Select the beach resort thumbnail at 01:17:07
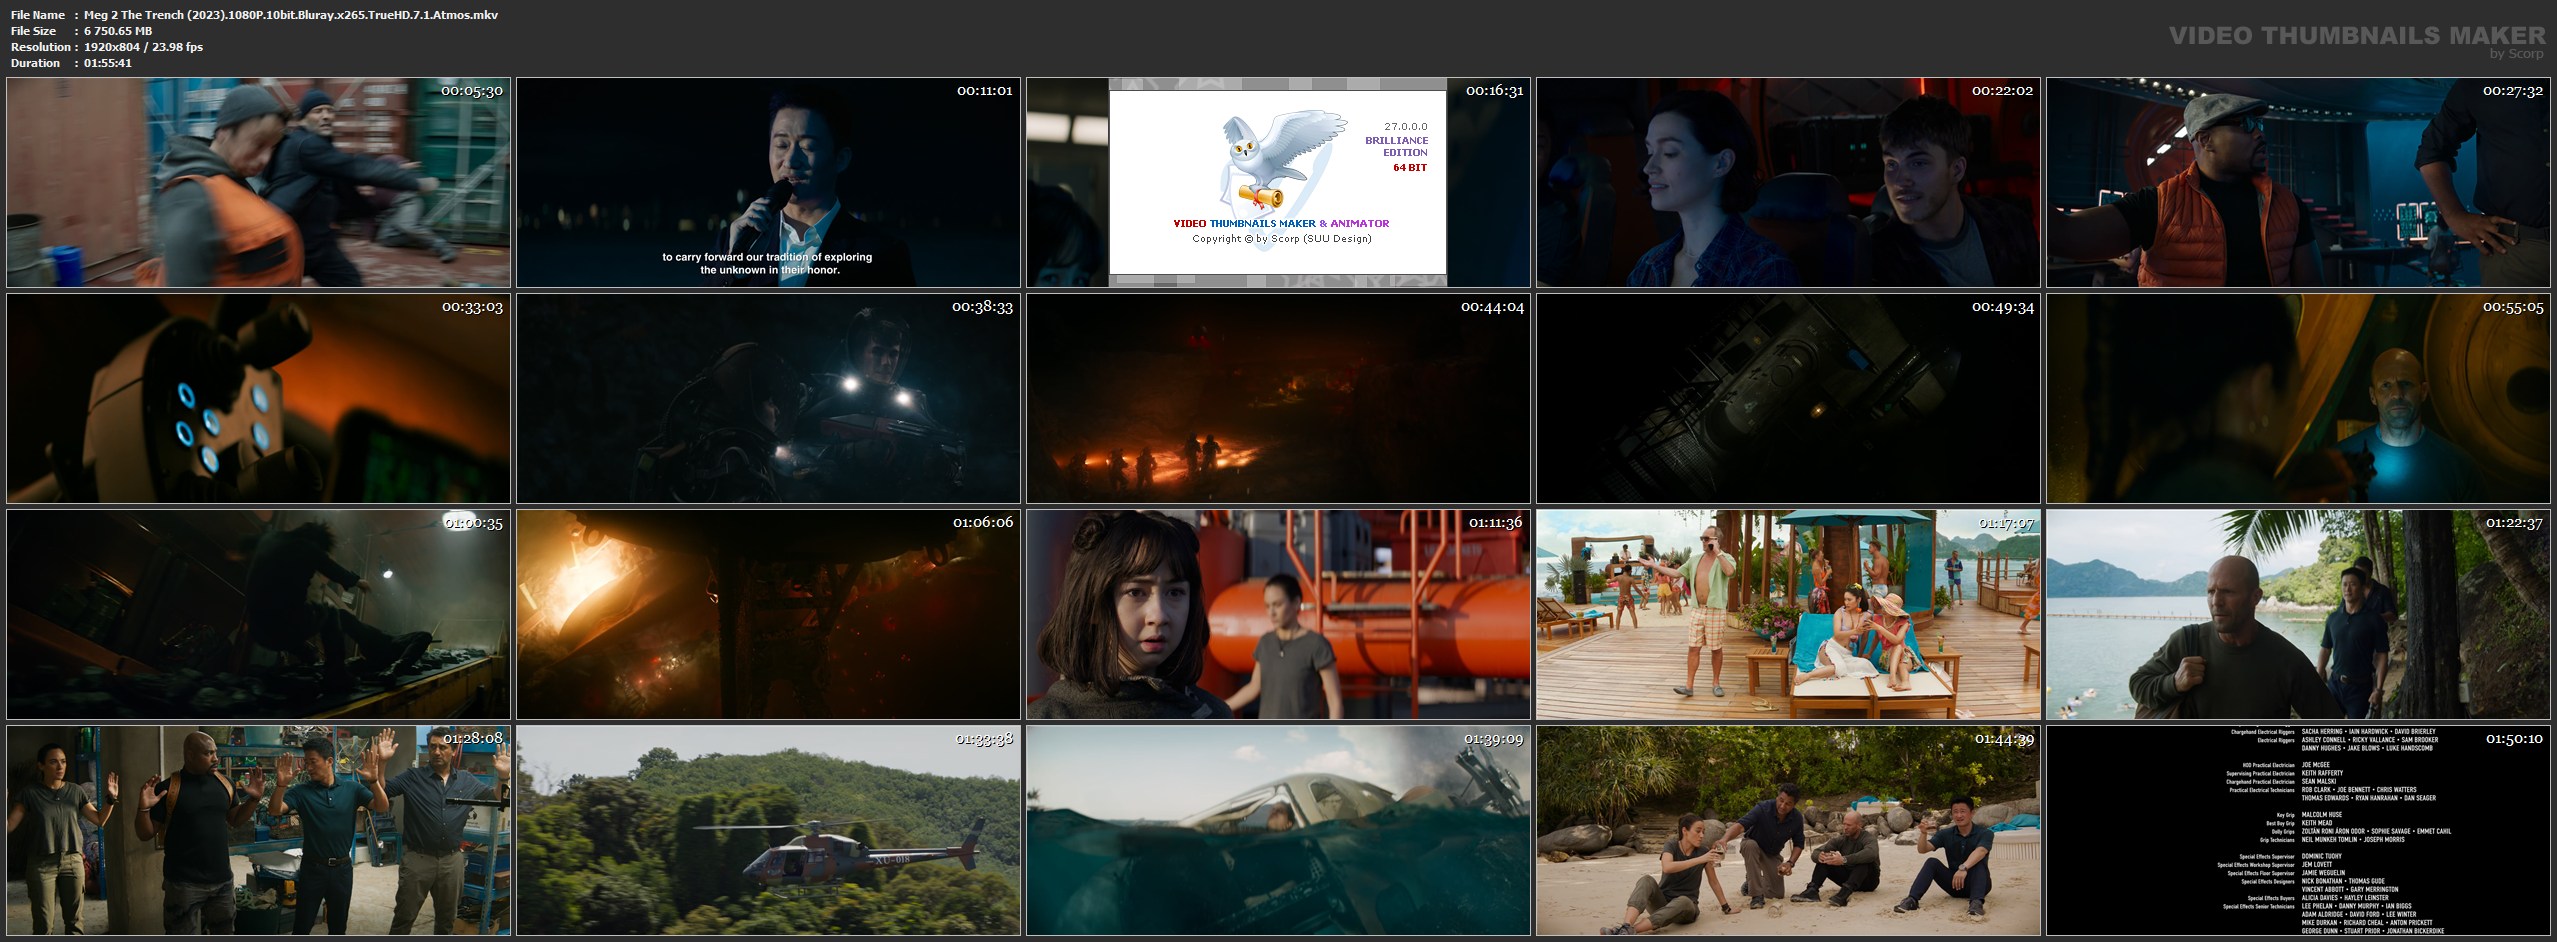Viewport: 2557px width, 942px height. coord(1788,615)
